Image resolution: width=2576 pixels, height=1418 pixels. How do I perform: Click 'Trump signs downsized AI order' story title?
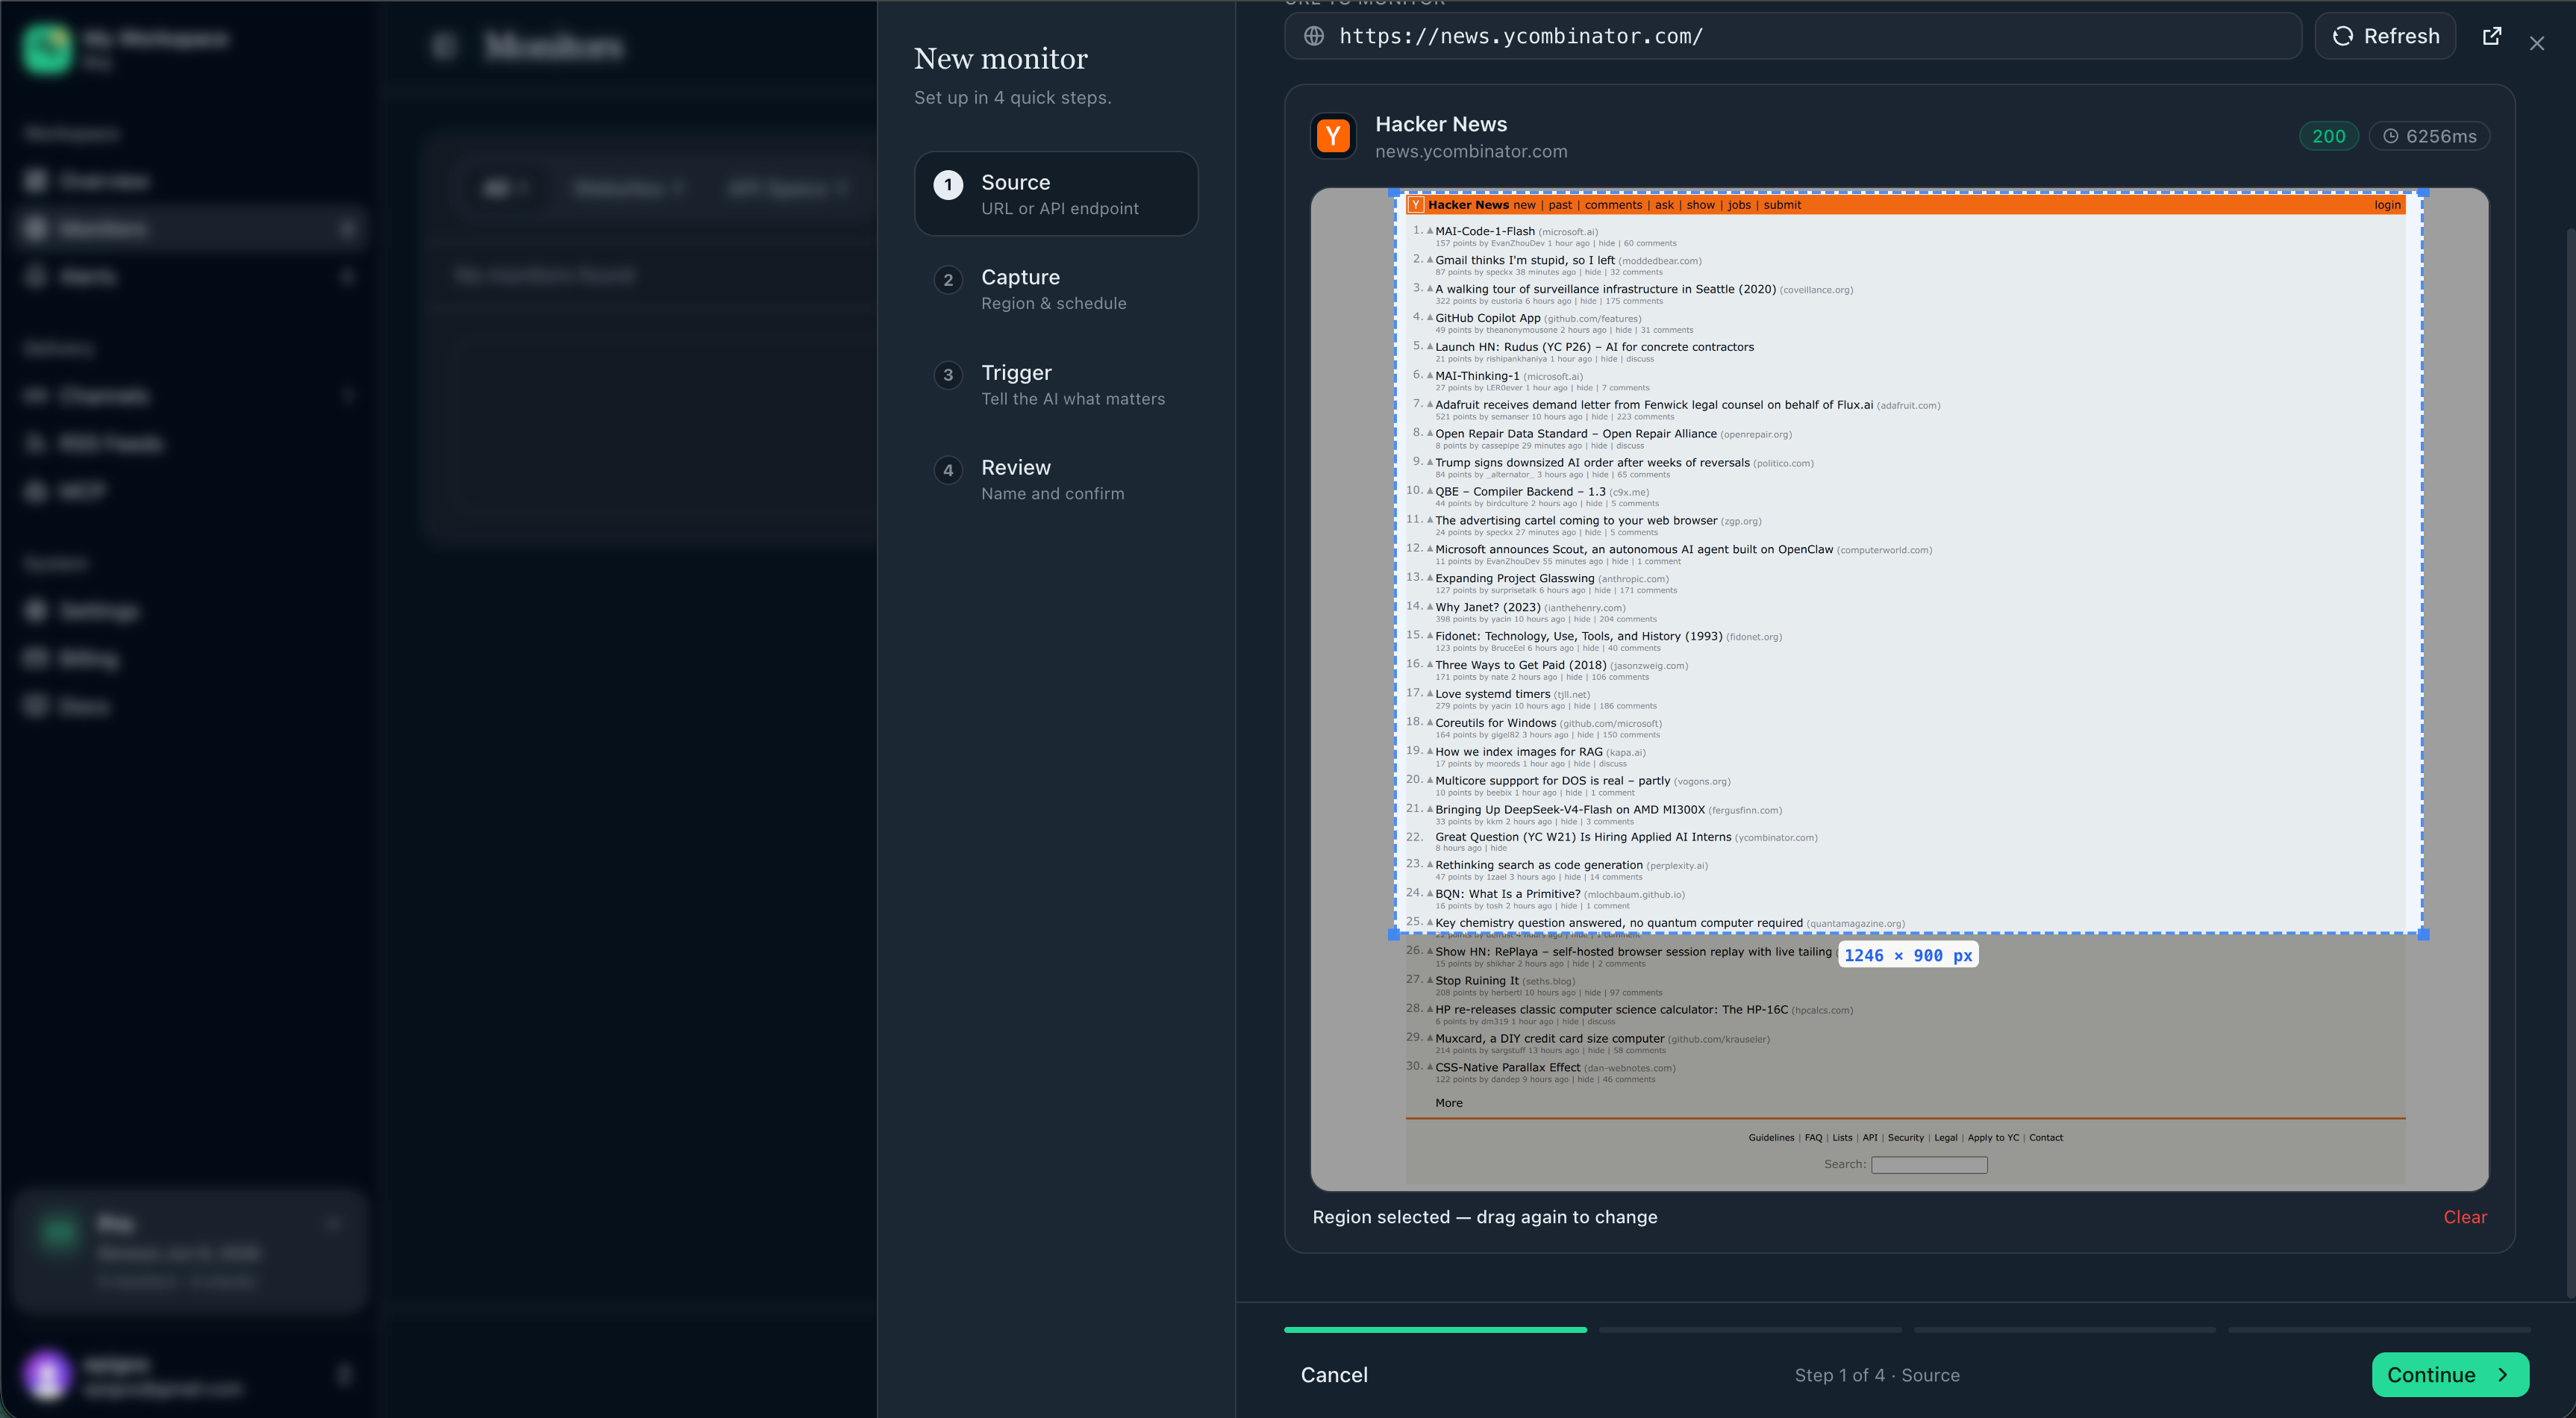click(x=1592, y=463)
